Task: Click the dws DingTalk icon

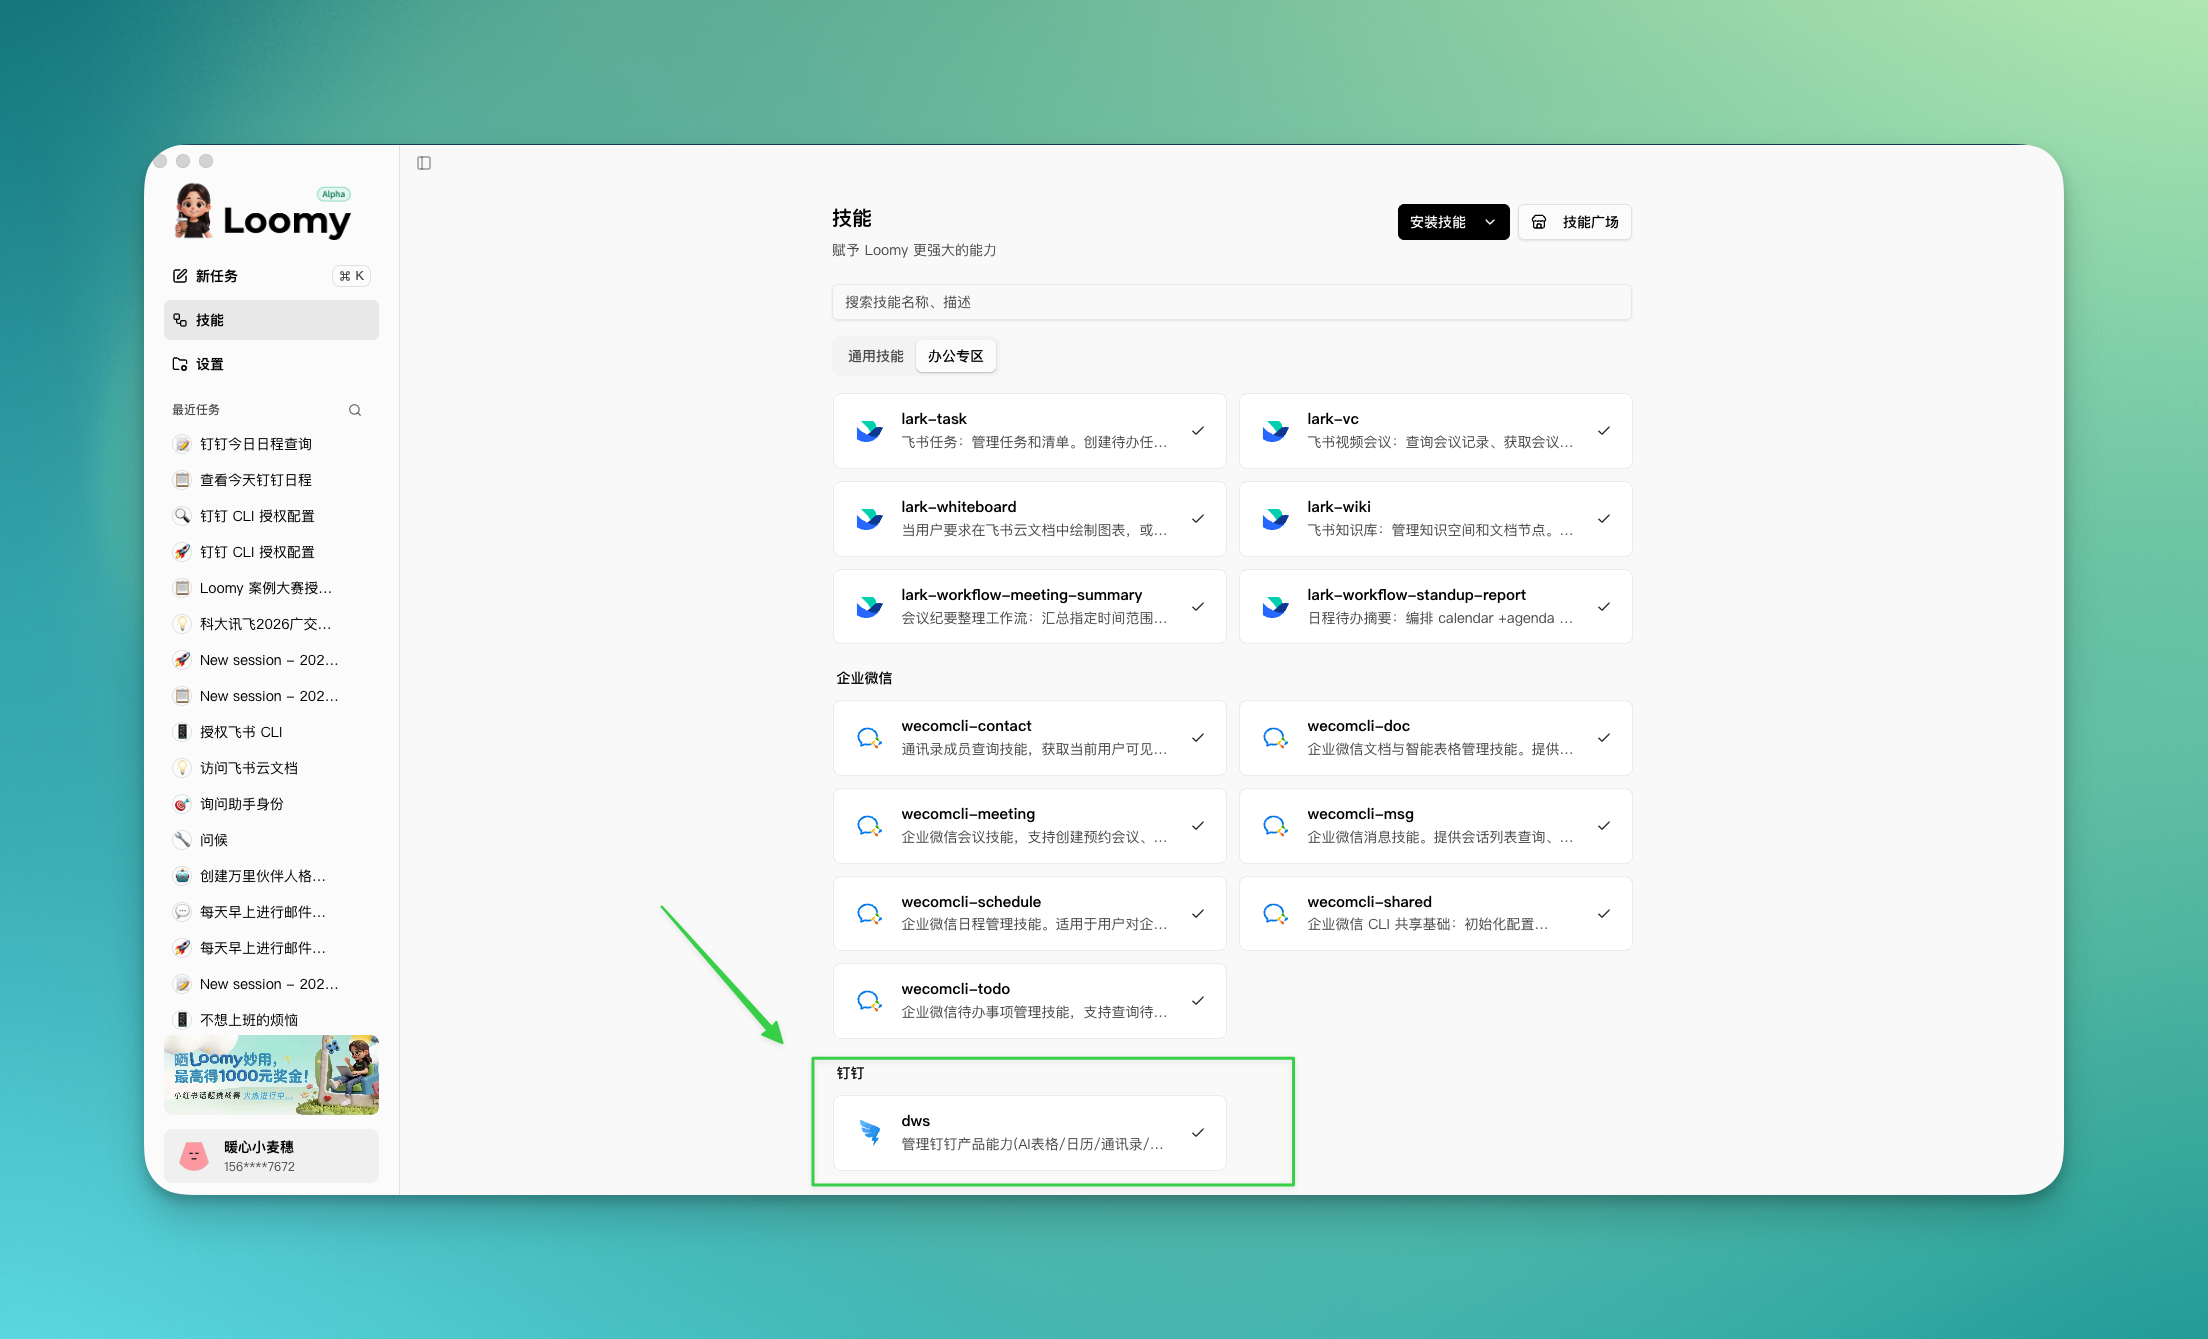Action: pyautogui.click(x=869, y=1133)
